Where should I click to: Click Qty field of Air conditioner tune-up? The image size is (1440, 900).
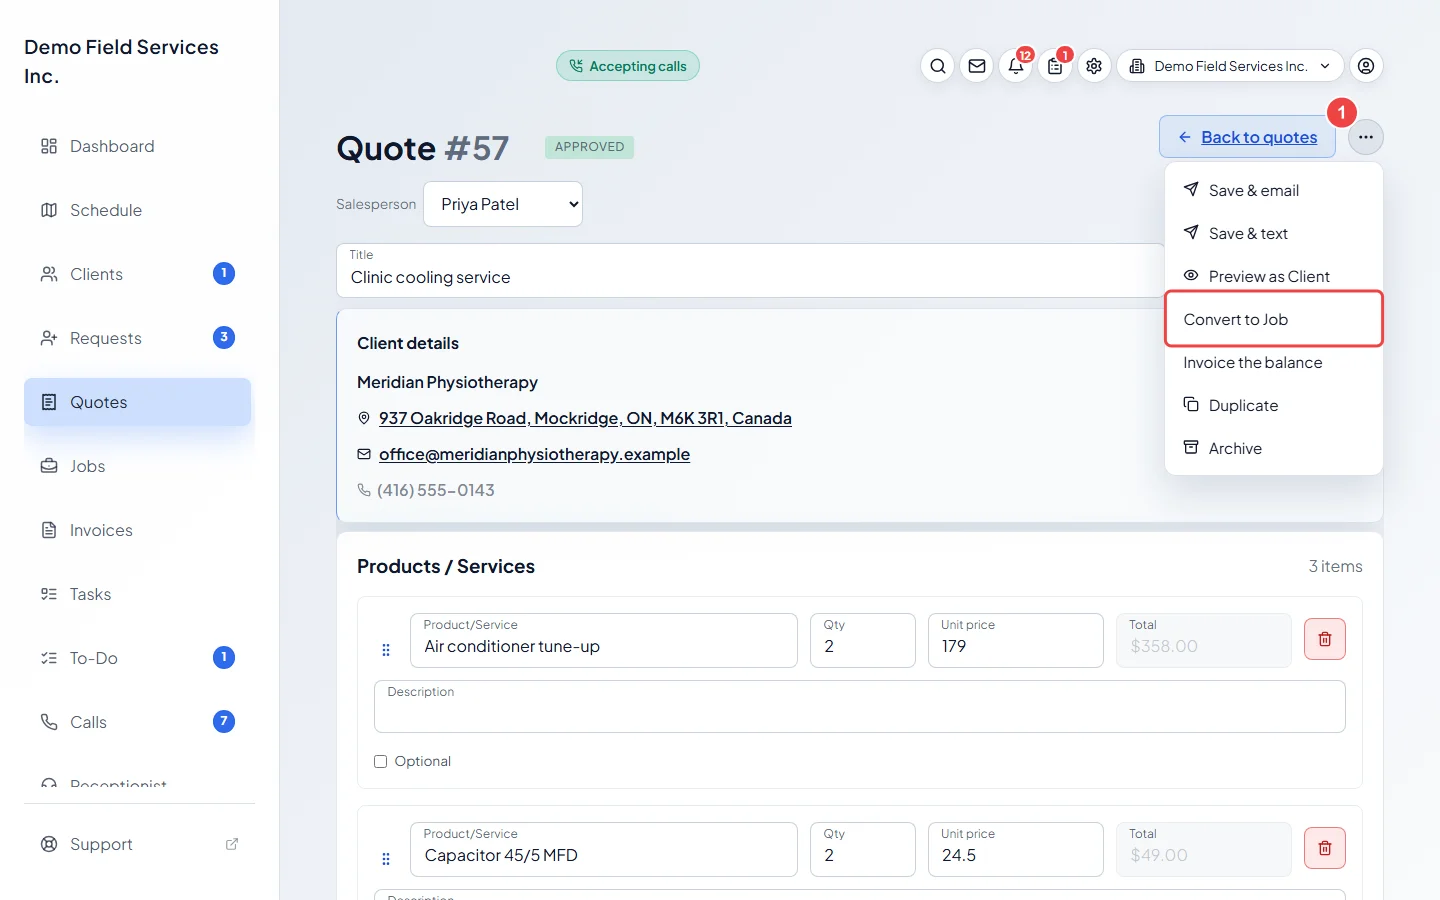pos(863,640)
